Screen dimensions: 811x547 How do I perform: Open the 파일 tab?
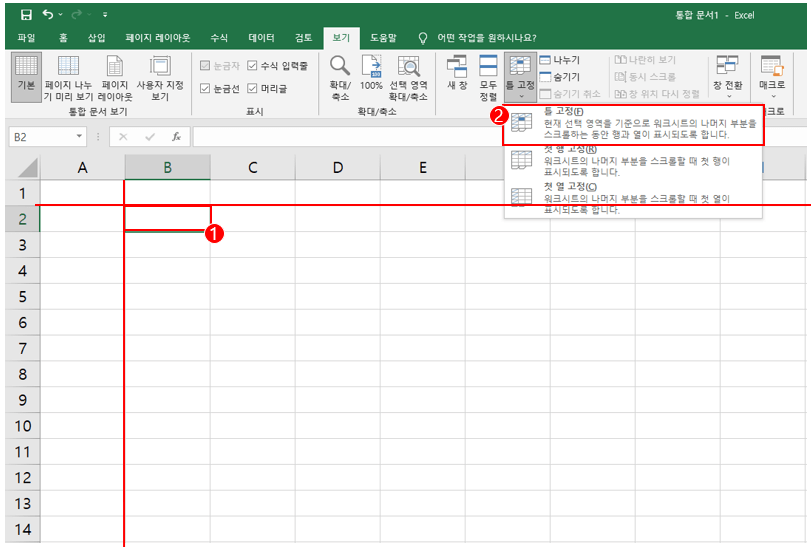tap(26, 38)
